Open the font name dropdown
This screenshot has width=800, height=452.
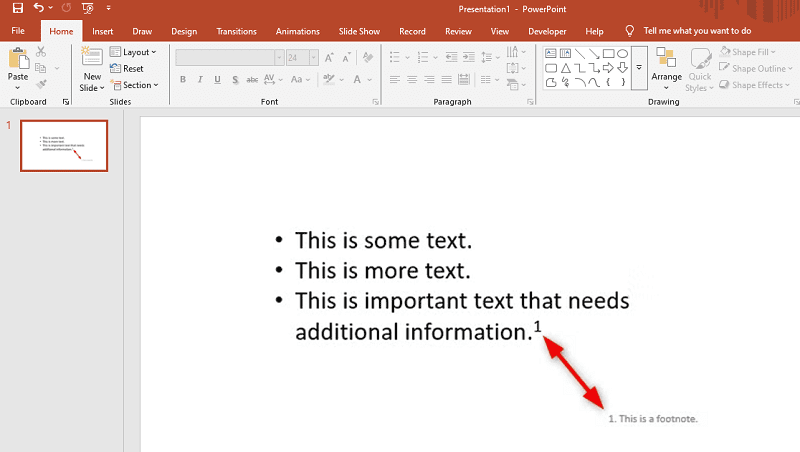[279, 58]
